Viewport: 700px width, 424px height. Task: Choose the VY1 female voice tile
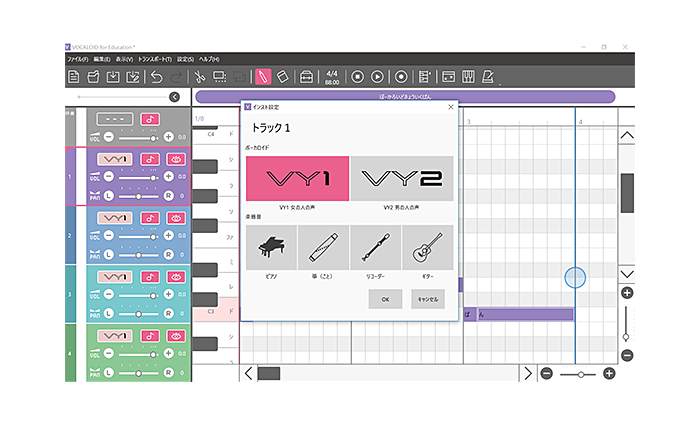[297, 179]
